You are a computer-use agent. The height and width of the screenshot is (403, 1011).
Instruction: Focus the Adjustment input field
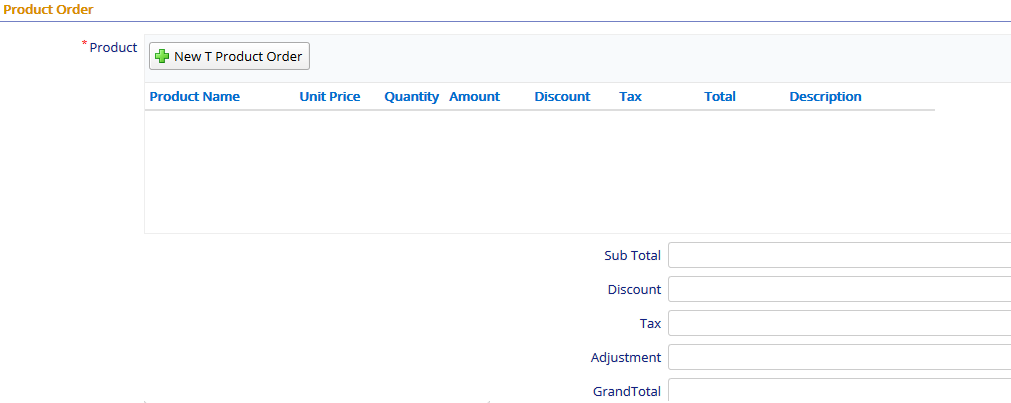(839, 357)
